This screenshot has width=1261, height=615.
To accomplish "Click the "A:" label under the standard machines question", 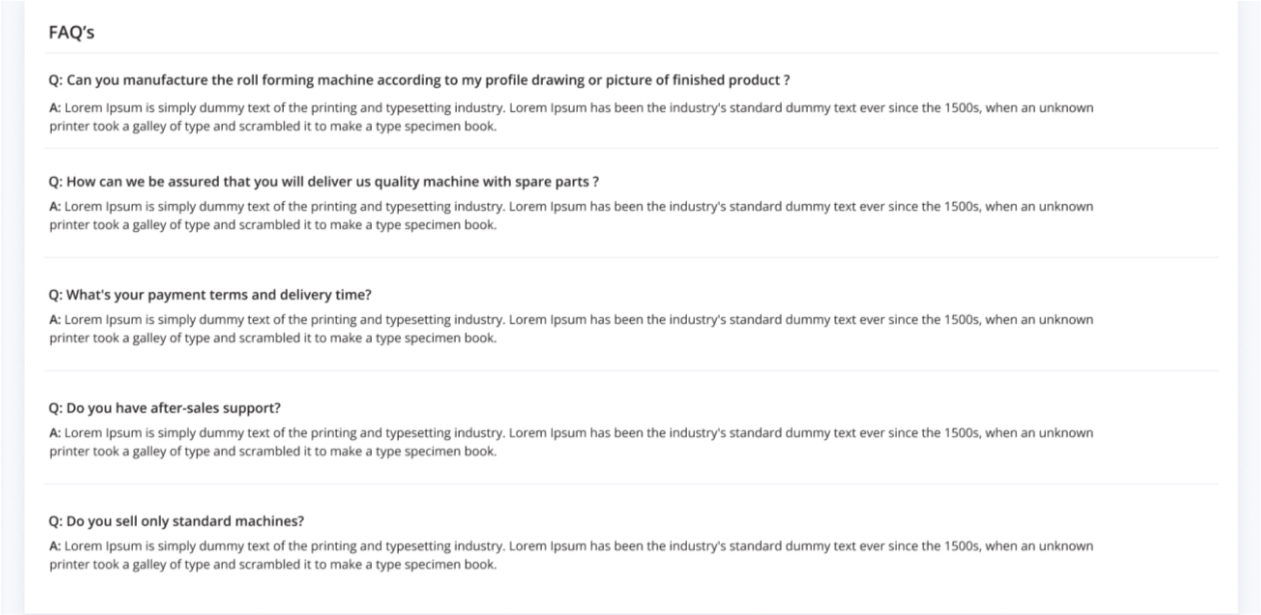I will [55, 546].
